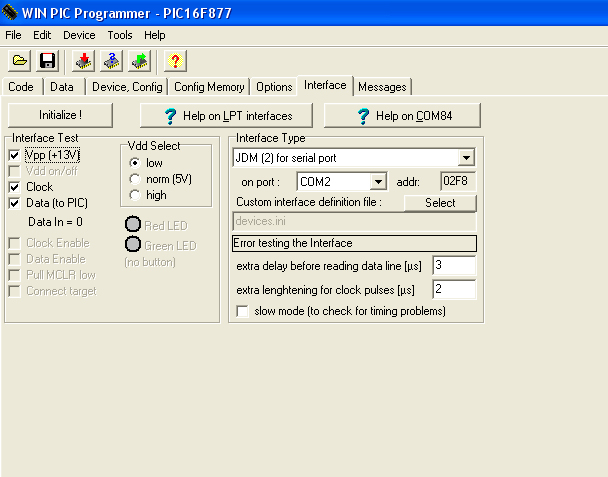Toggle Data (to PIC) checkbox
The width and height of the screenshot is (608, 477).
tap(14, 203)
